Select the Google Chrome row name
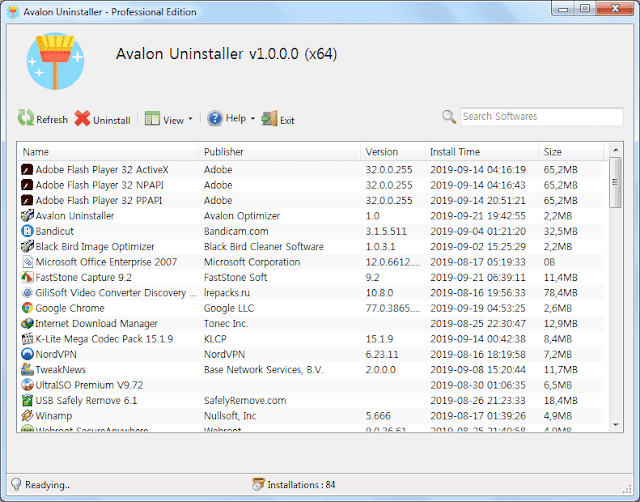The width and height of the screenshot is (640, 502). 70,308
